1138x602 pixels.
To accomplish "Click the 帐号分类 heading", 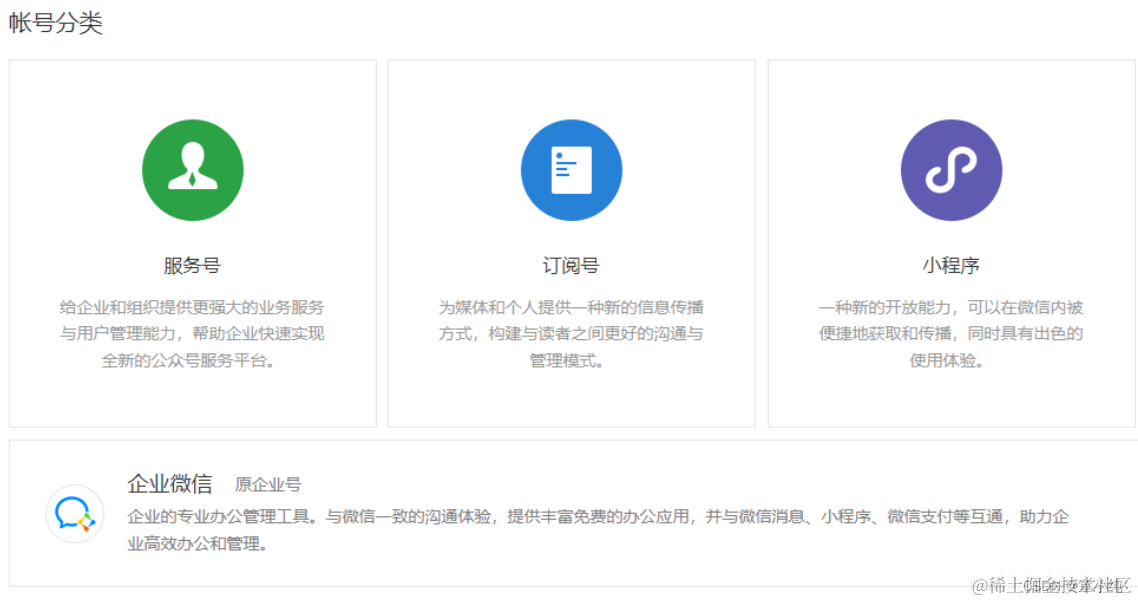I will [x=56, y=23].
